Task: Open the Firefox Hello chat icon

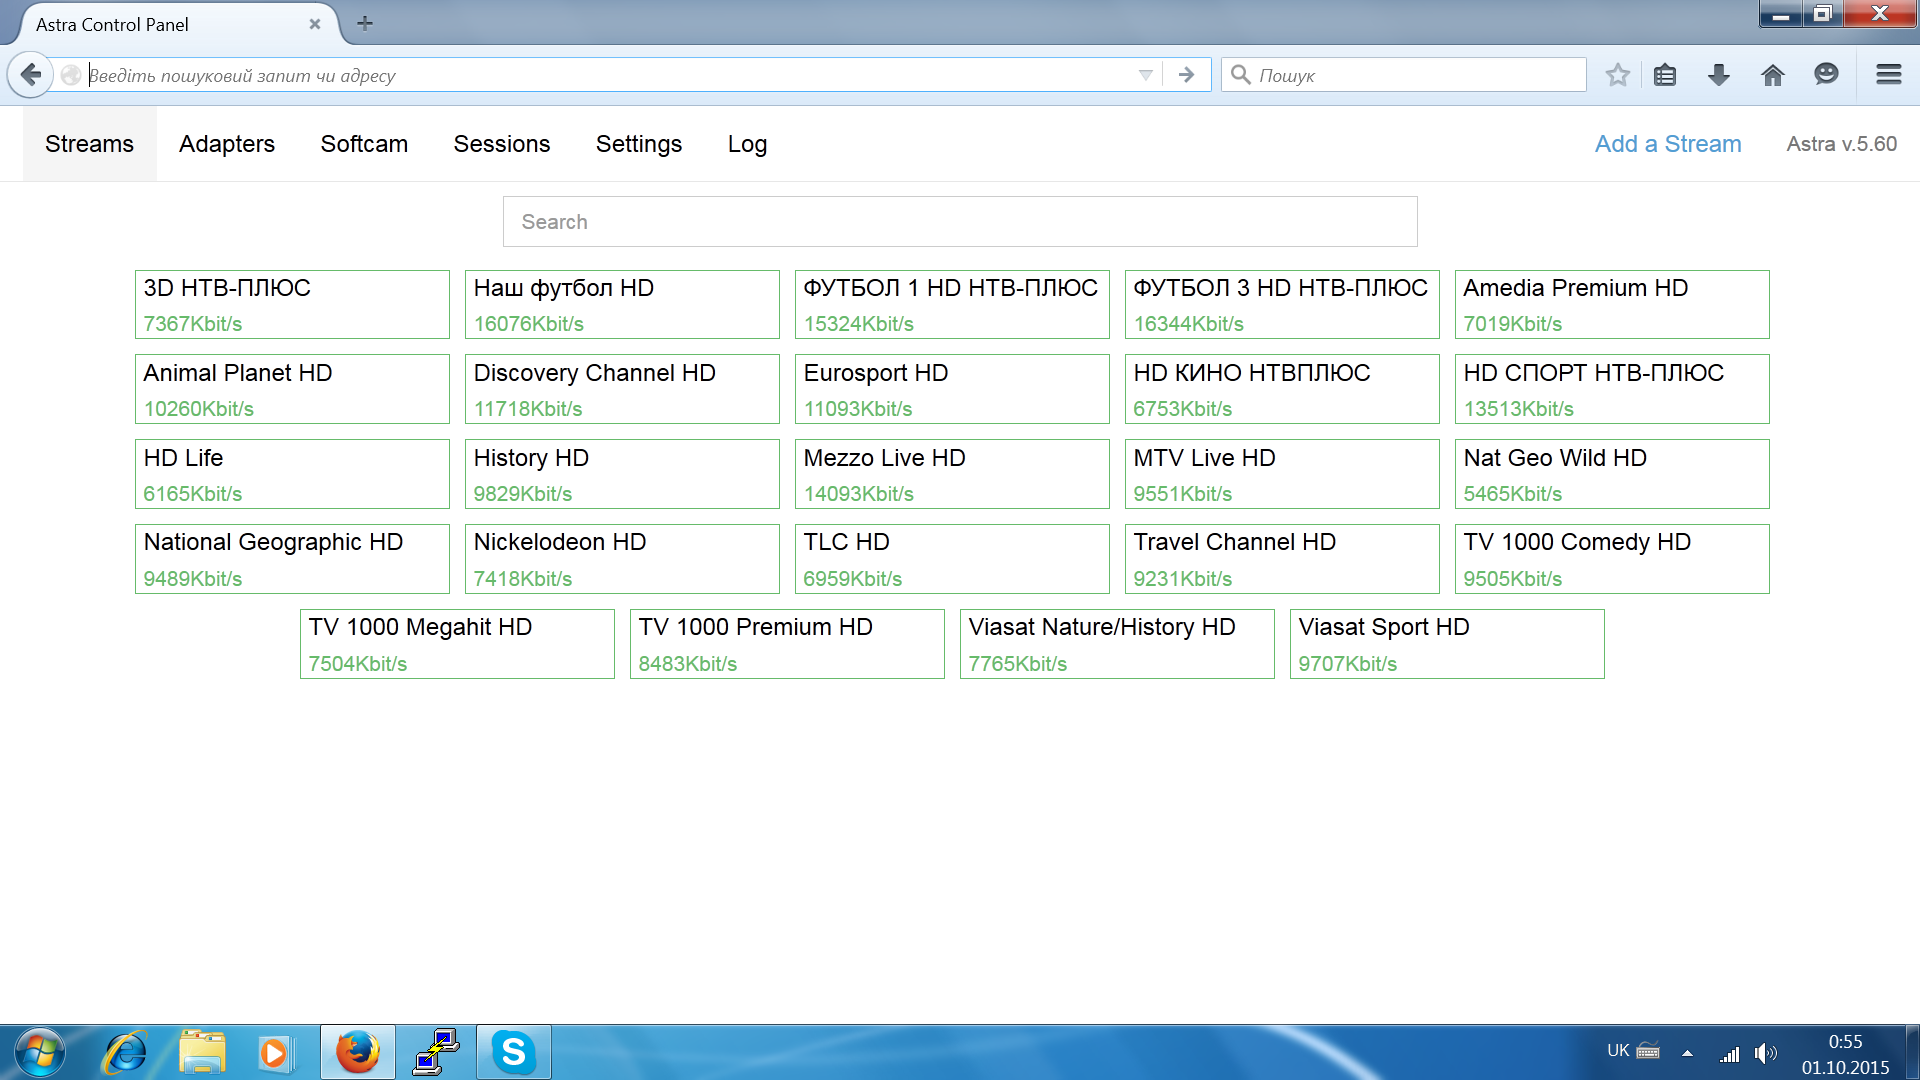Action: click(1826, 75)
